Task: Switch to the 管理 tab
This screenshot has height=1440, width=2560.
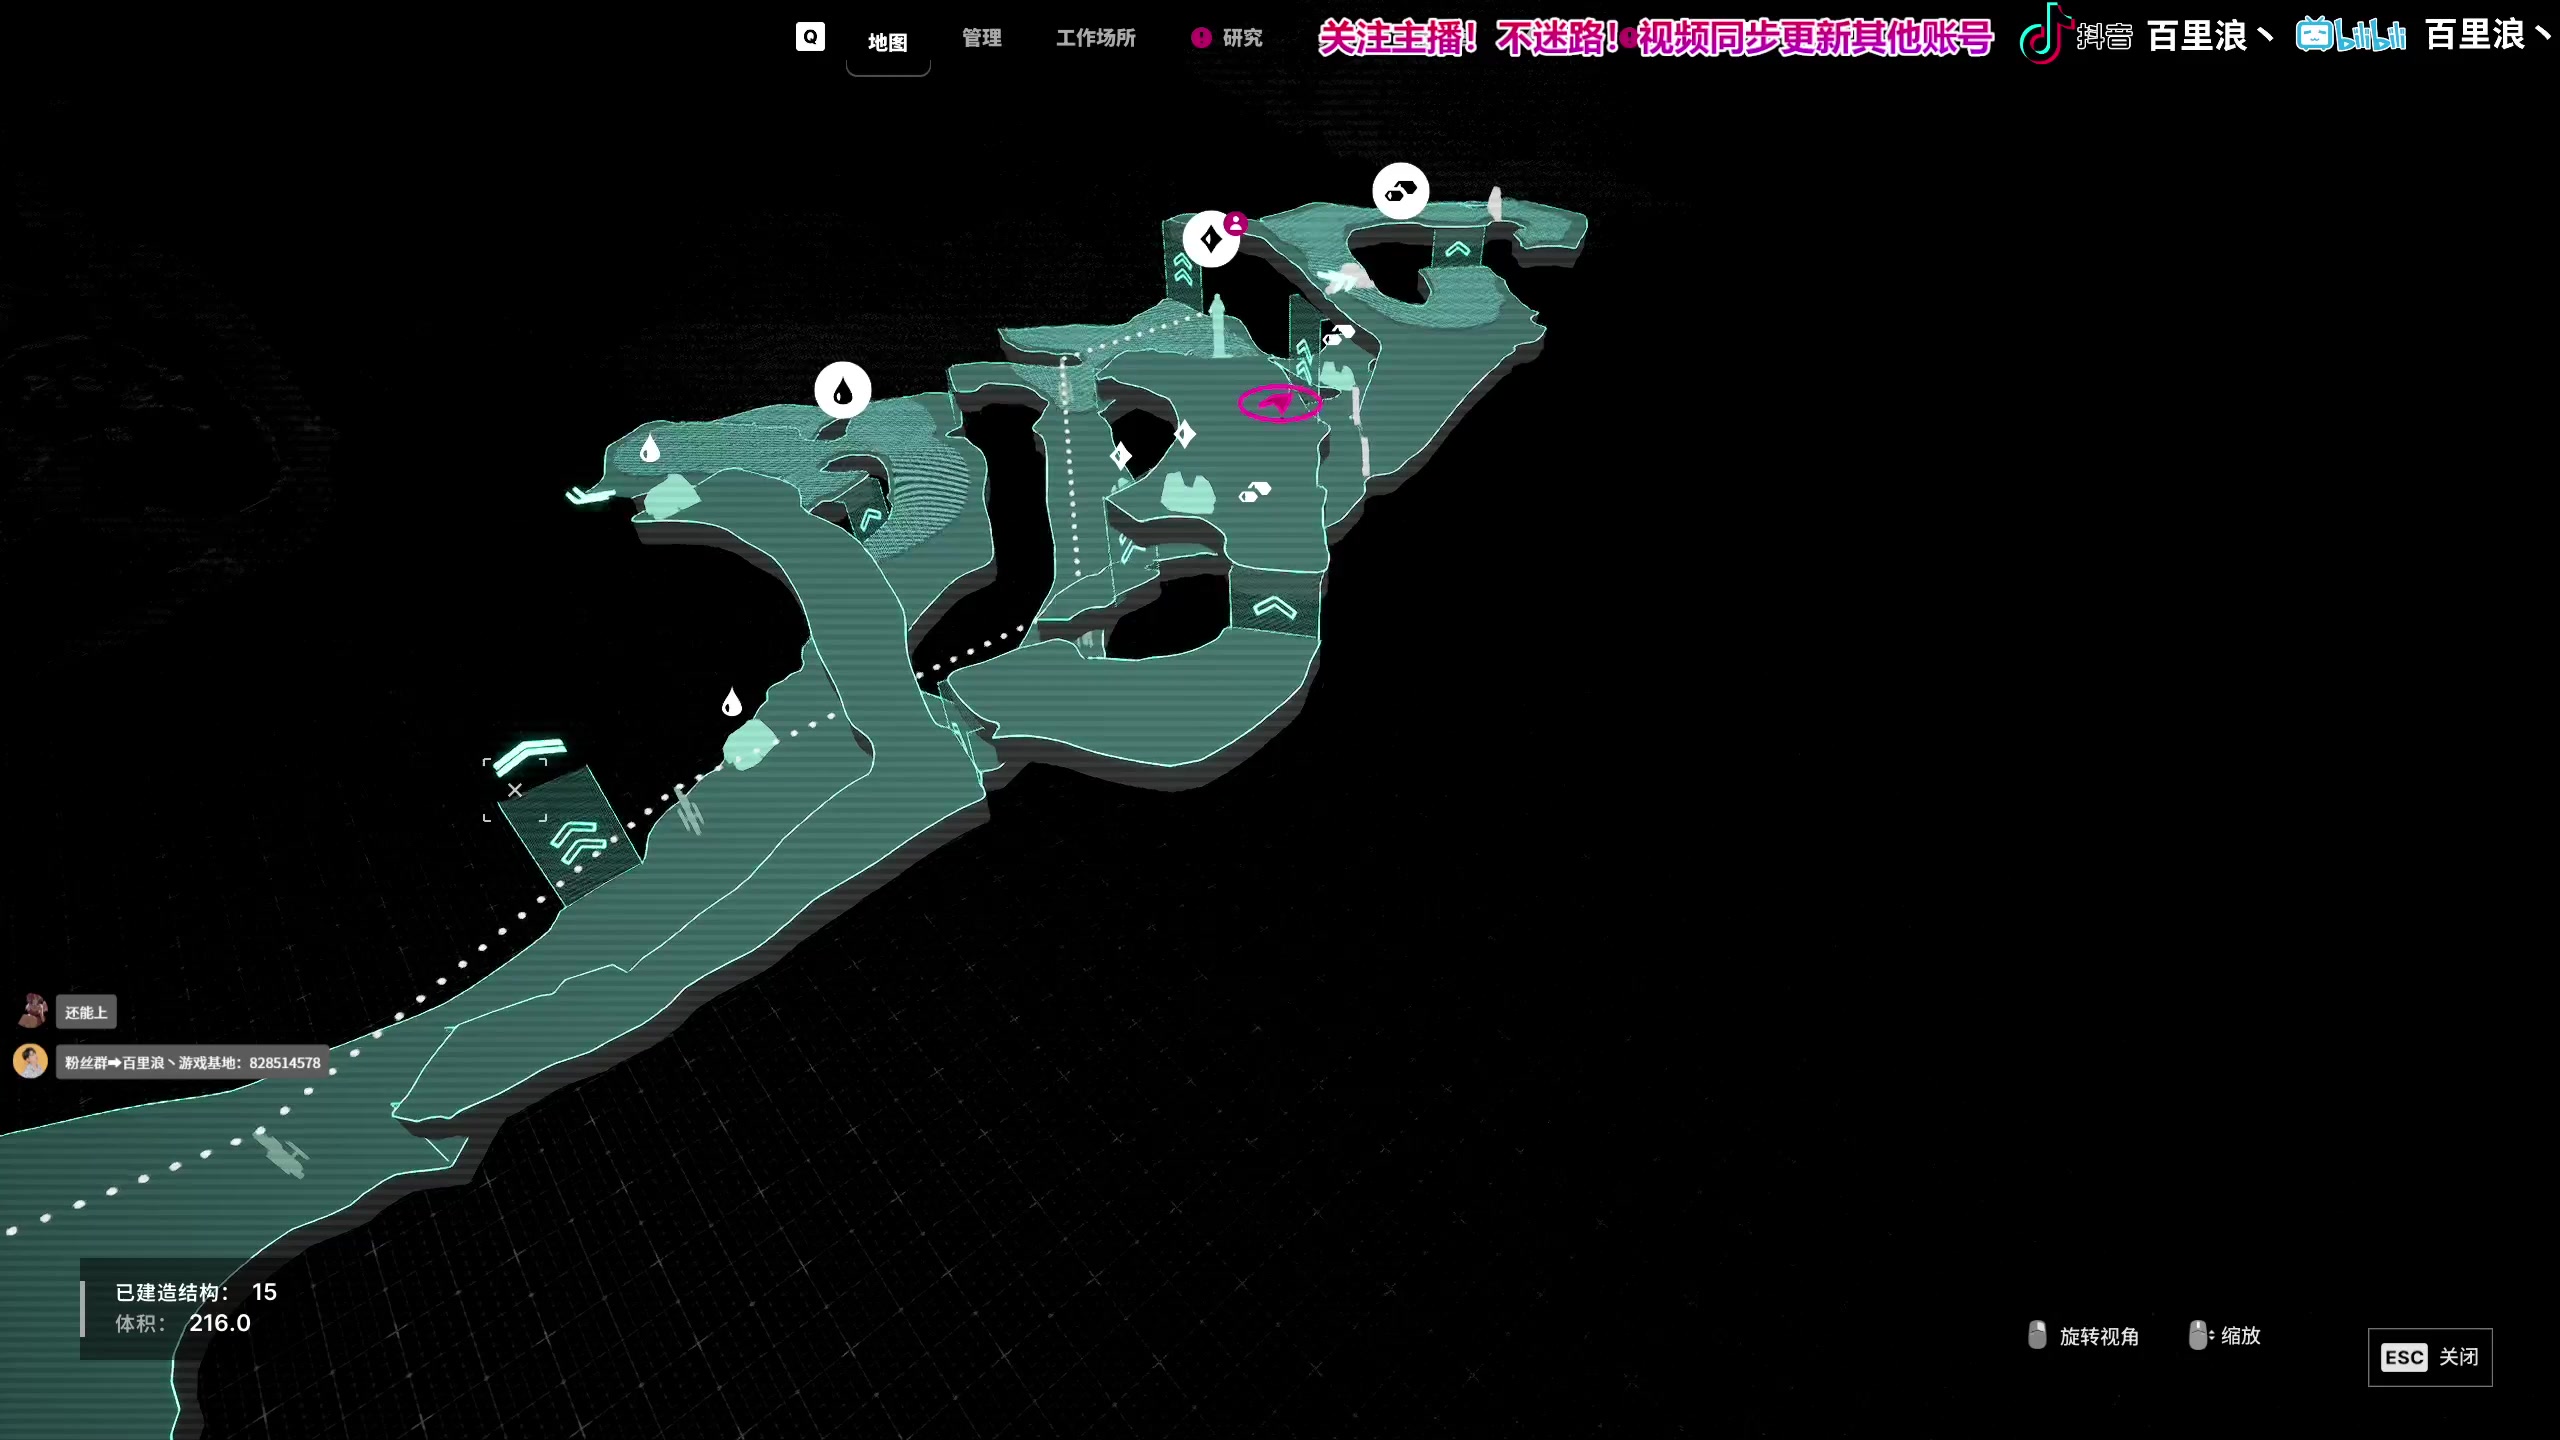Action: click(x=981, y=37)
